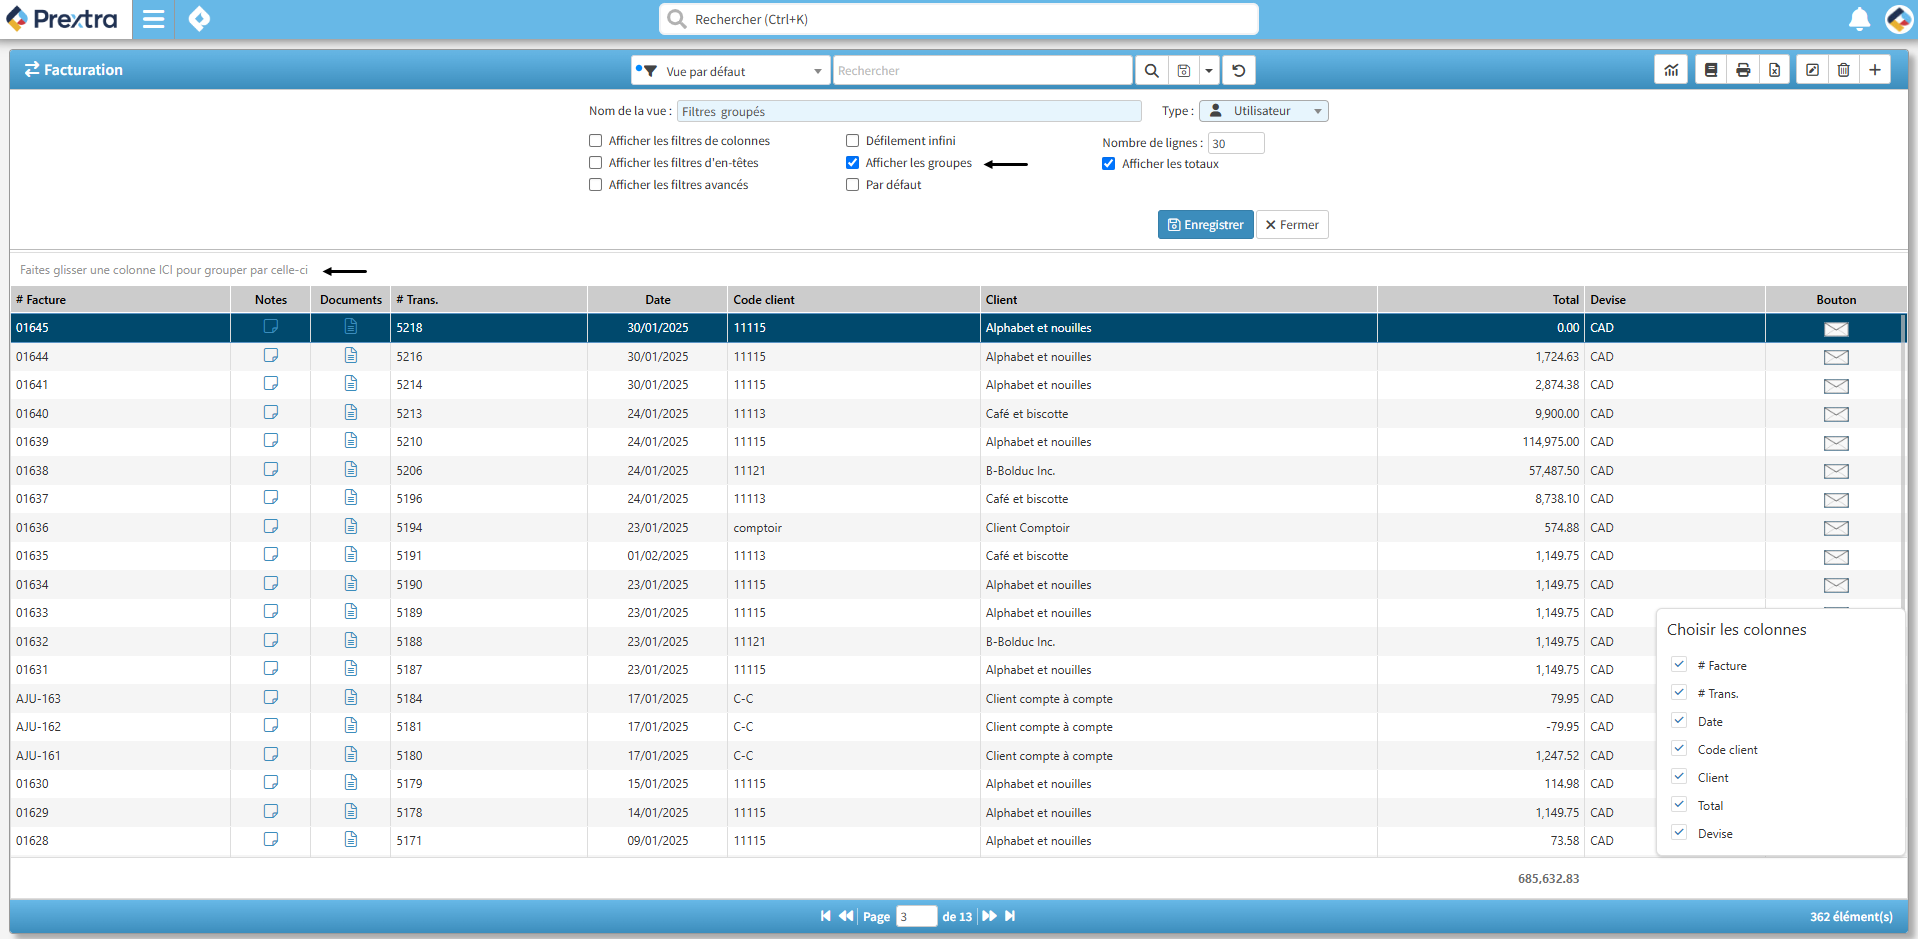Viewport: 1918px width, 939px height.
Task: Click the Enregistrer button
Action: pos(1206,225)
